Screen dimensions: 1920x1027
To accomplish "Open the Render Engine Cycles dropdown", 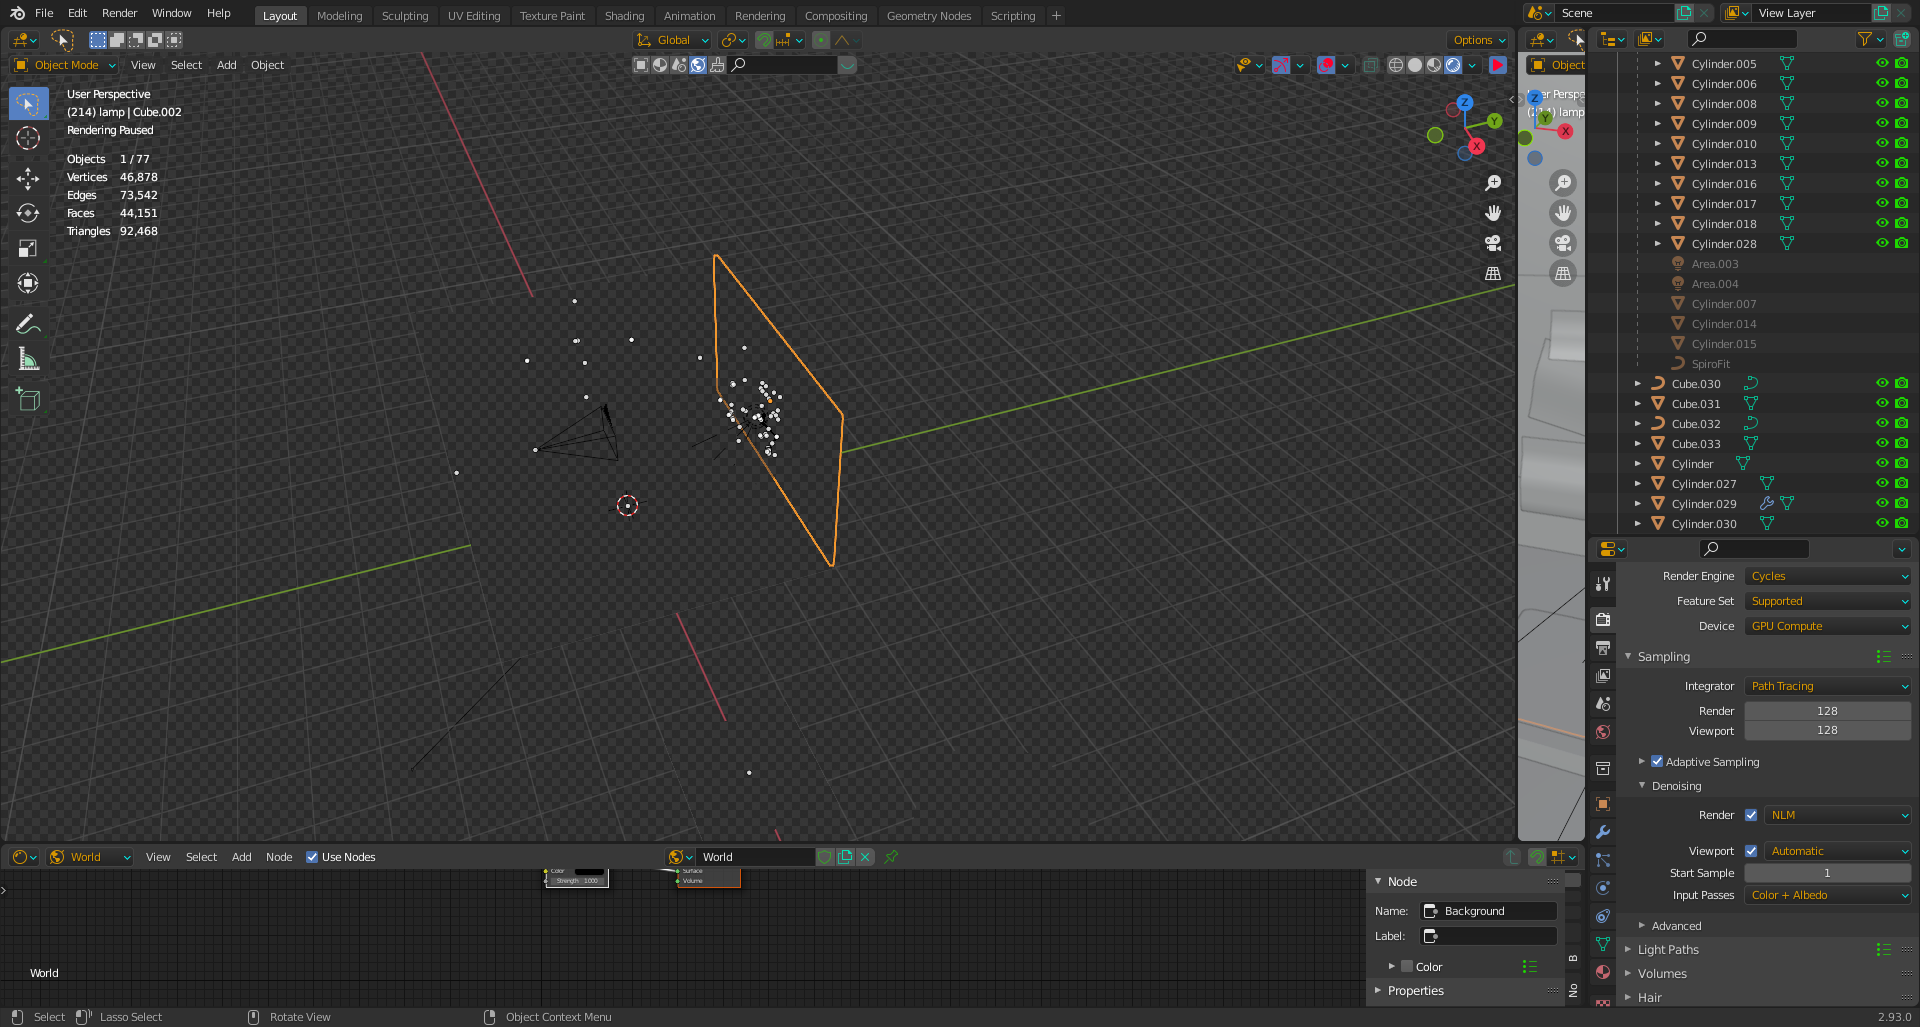I will (x=1828, y=576).
